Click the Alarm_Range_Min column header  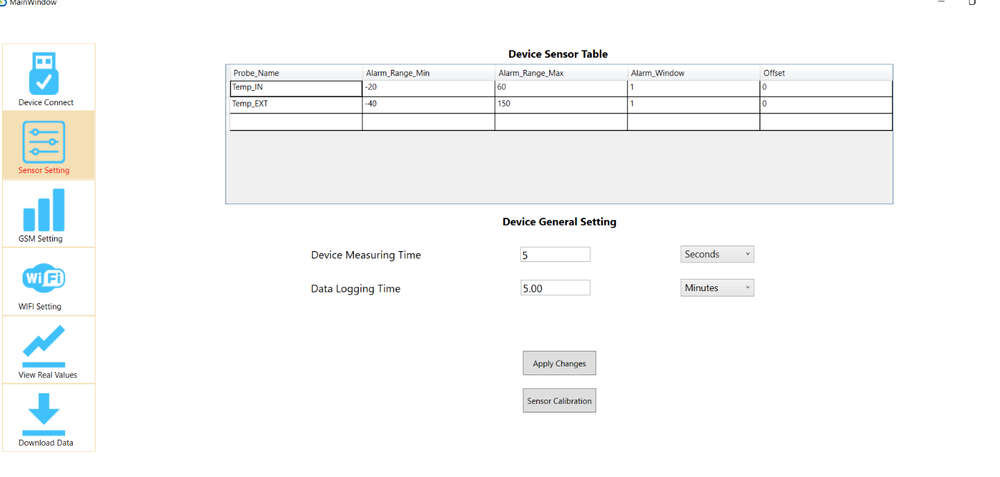(428, 73)
